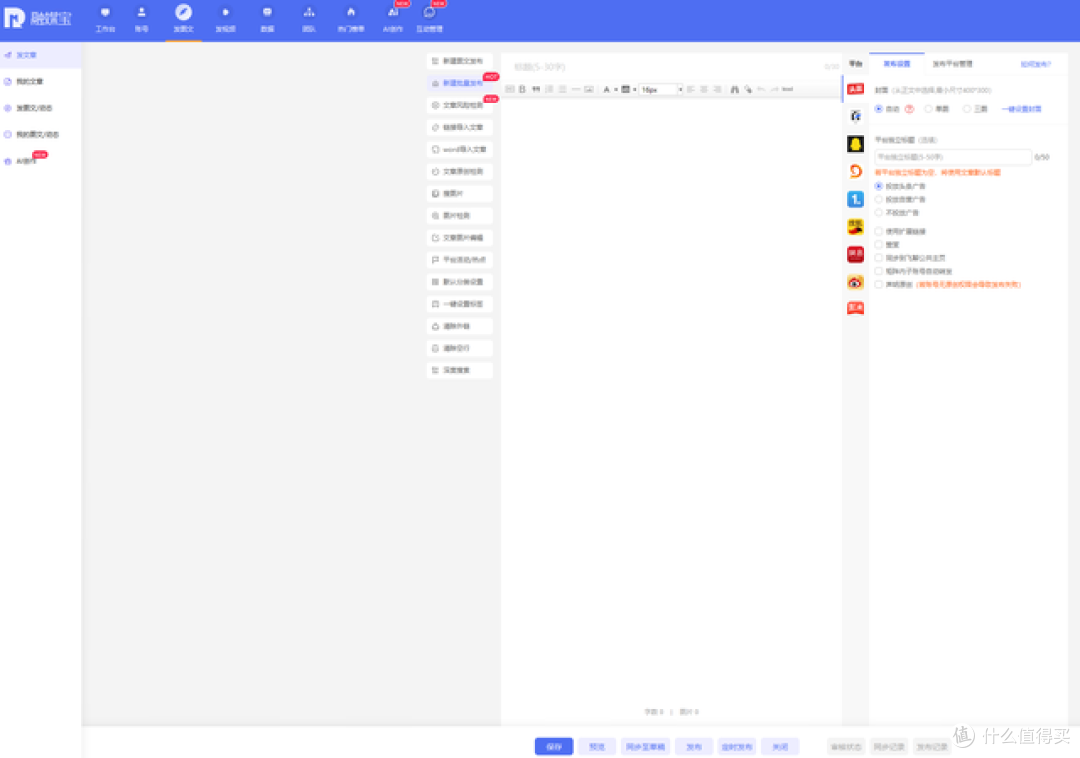
Task: Click the 同步至草稿 button
Action: 645,746
